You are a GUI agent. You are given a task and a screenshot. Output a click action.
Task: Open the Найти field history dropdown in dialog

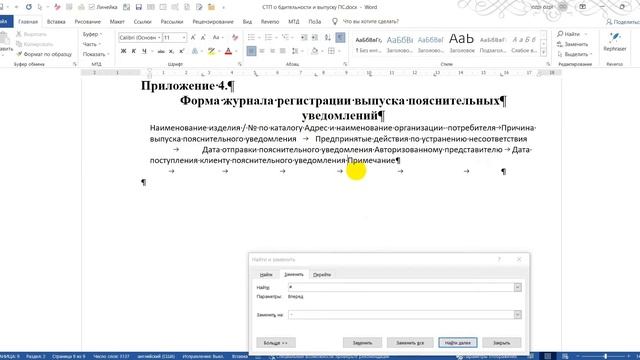[x=518, y=287]
